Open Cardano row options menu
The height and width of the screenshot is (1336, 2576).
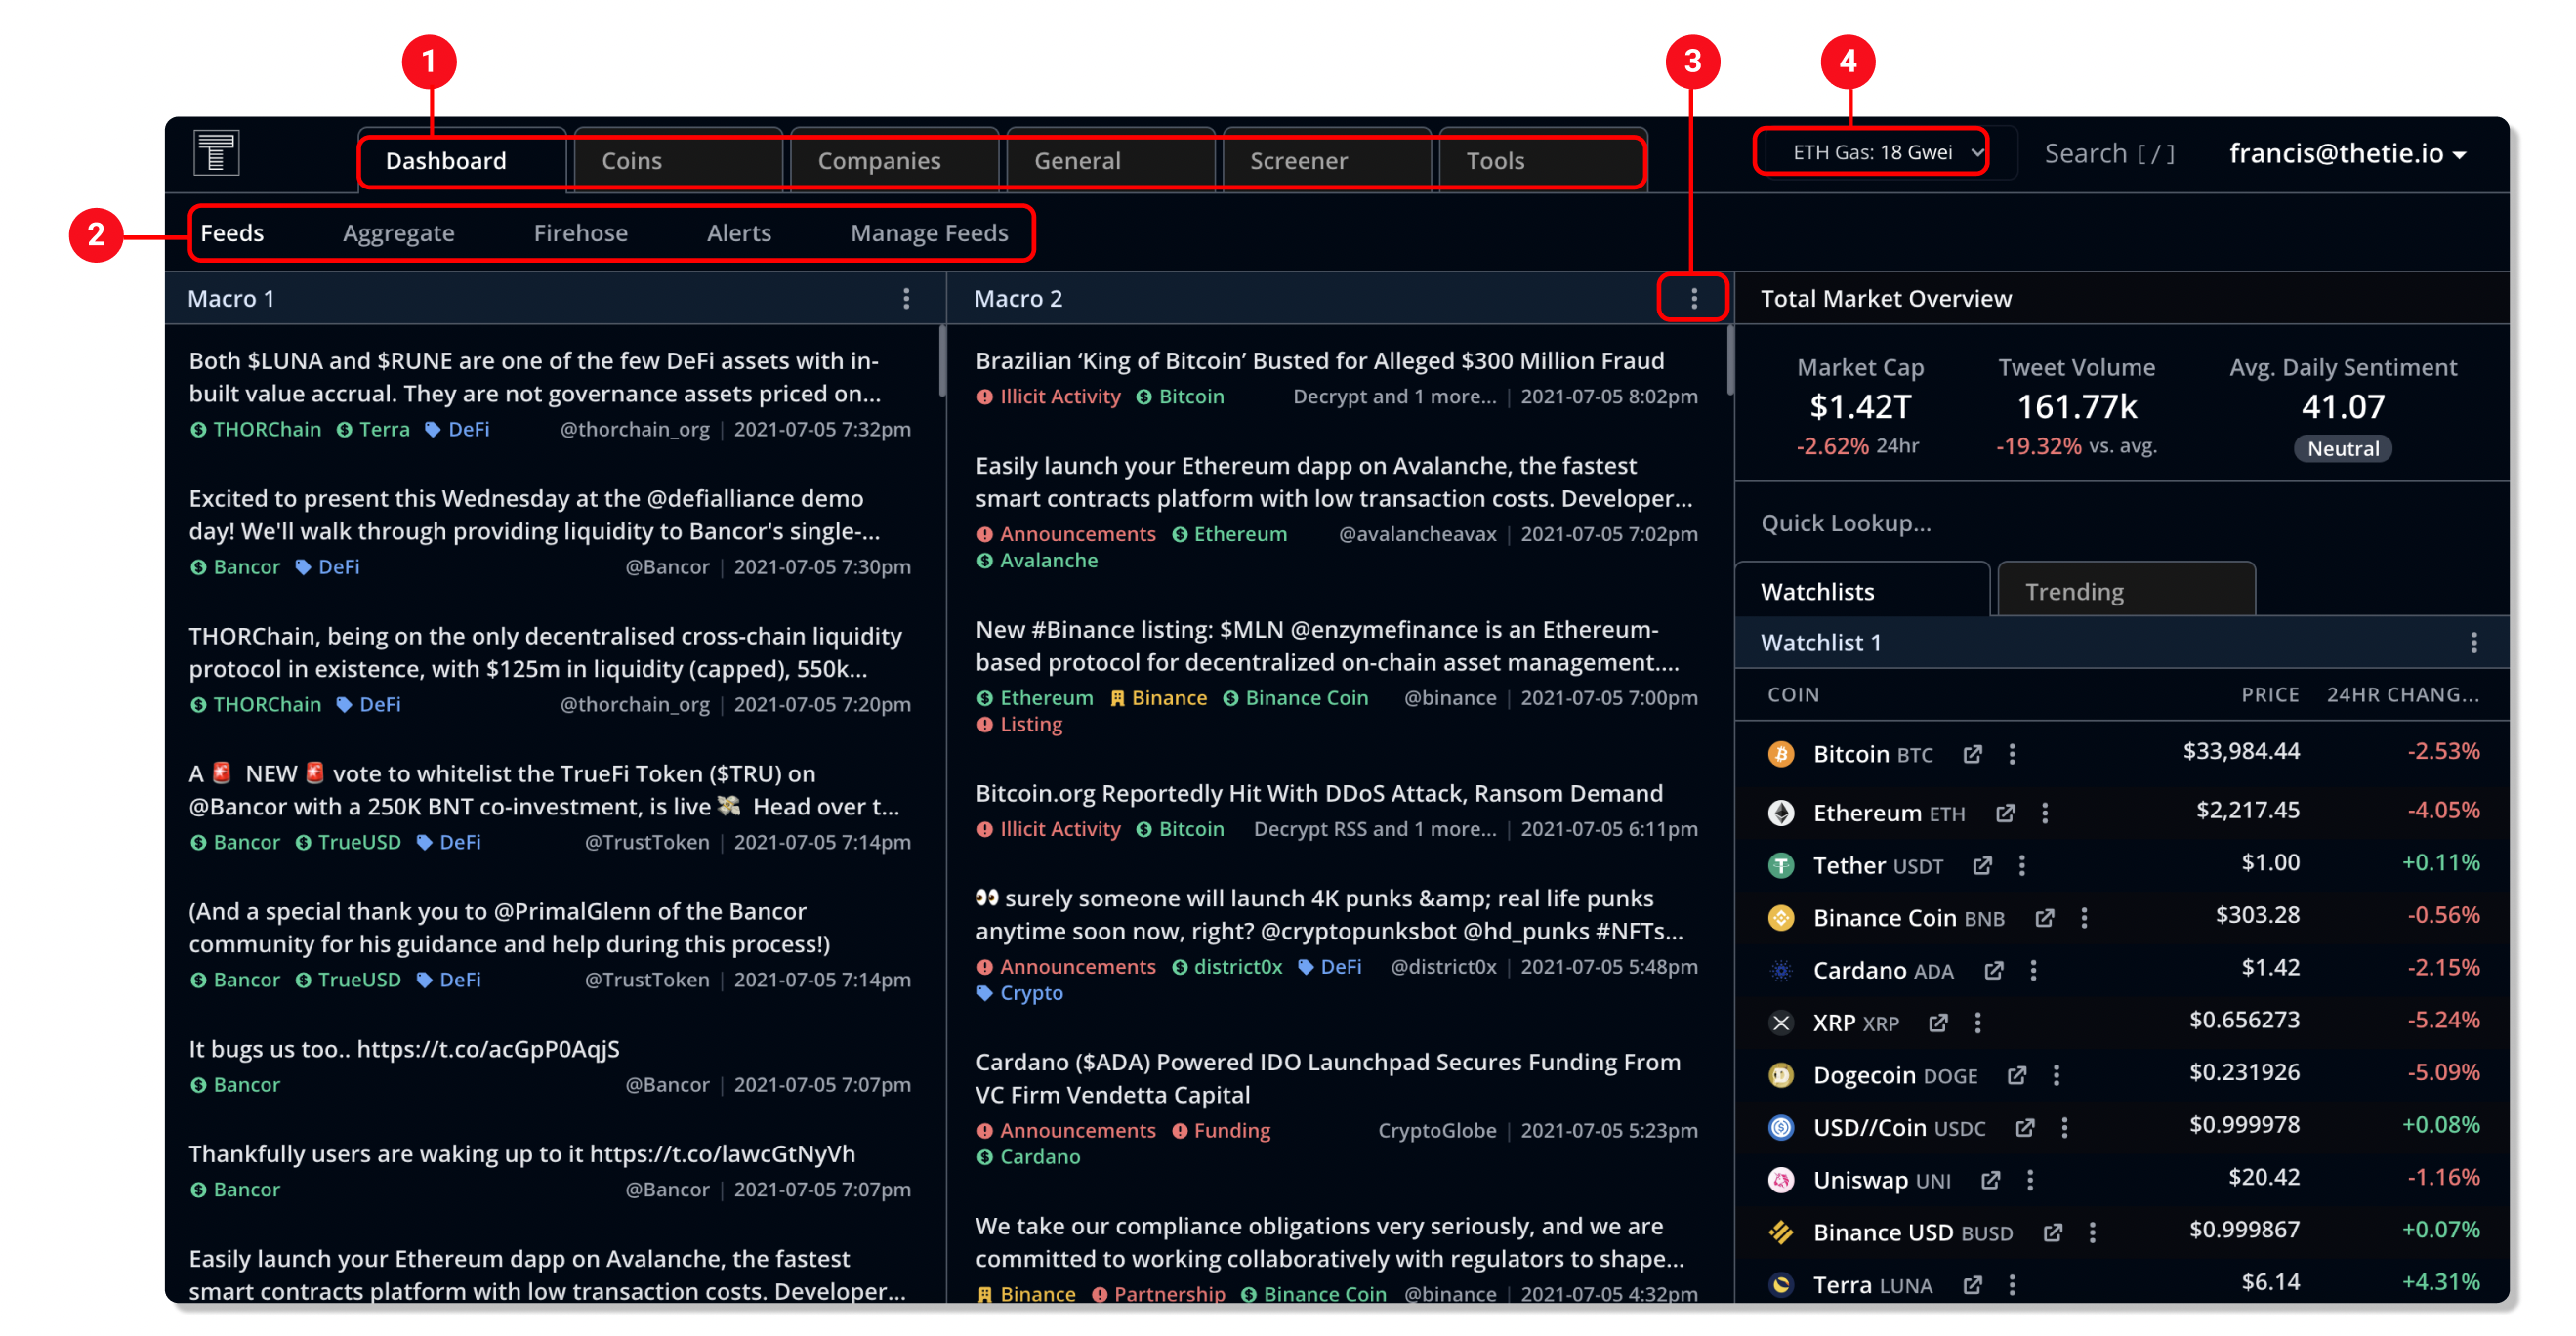coord(2033,970)
